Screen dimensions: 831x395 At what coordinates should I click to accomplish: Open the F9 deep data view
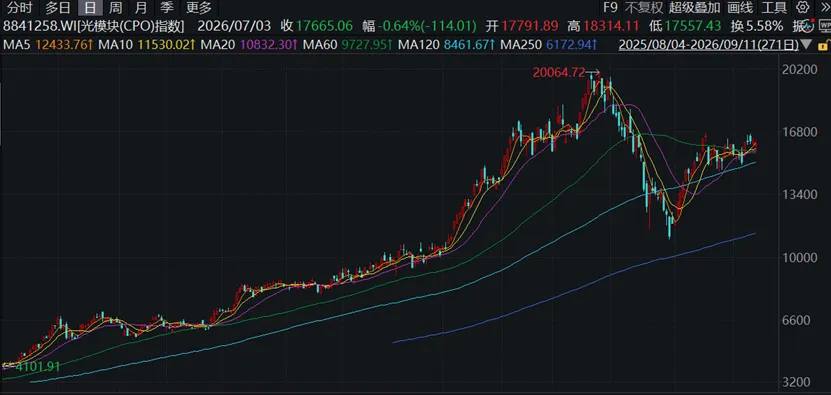coord(611,7)
